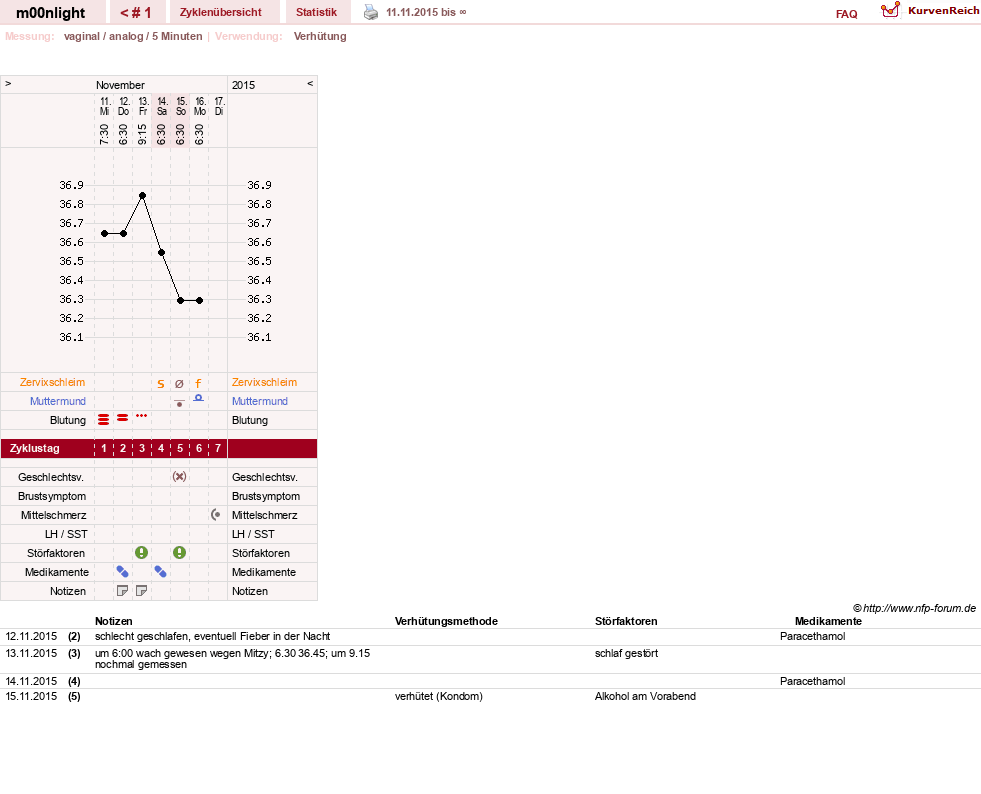Screen dimensions: 981x794
Task: Click the Verhütungsmethode column header
Action: coord(446,621)
